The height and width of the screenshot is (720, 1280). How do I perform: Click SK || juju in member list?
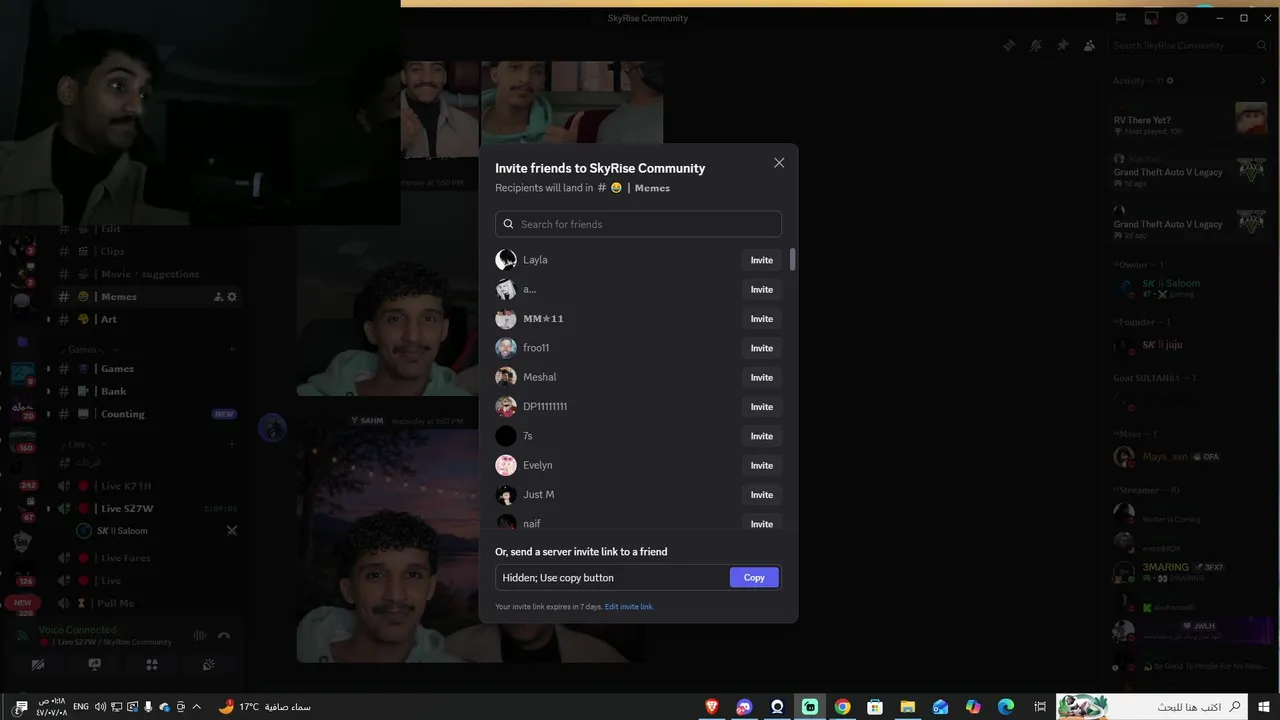(1190, 345)
